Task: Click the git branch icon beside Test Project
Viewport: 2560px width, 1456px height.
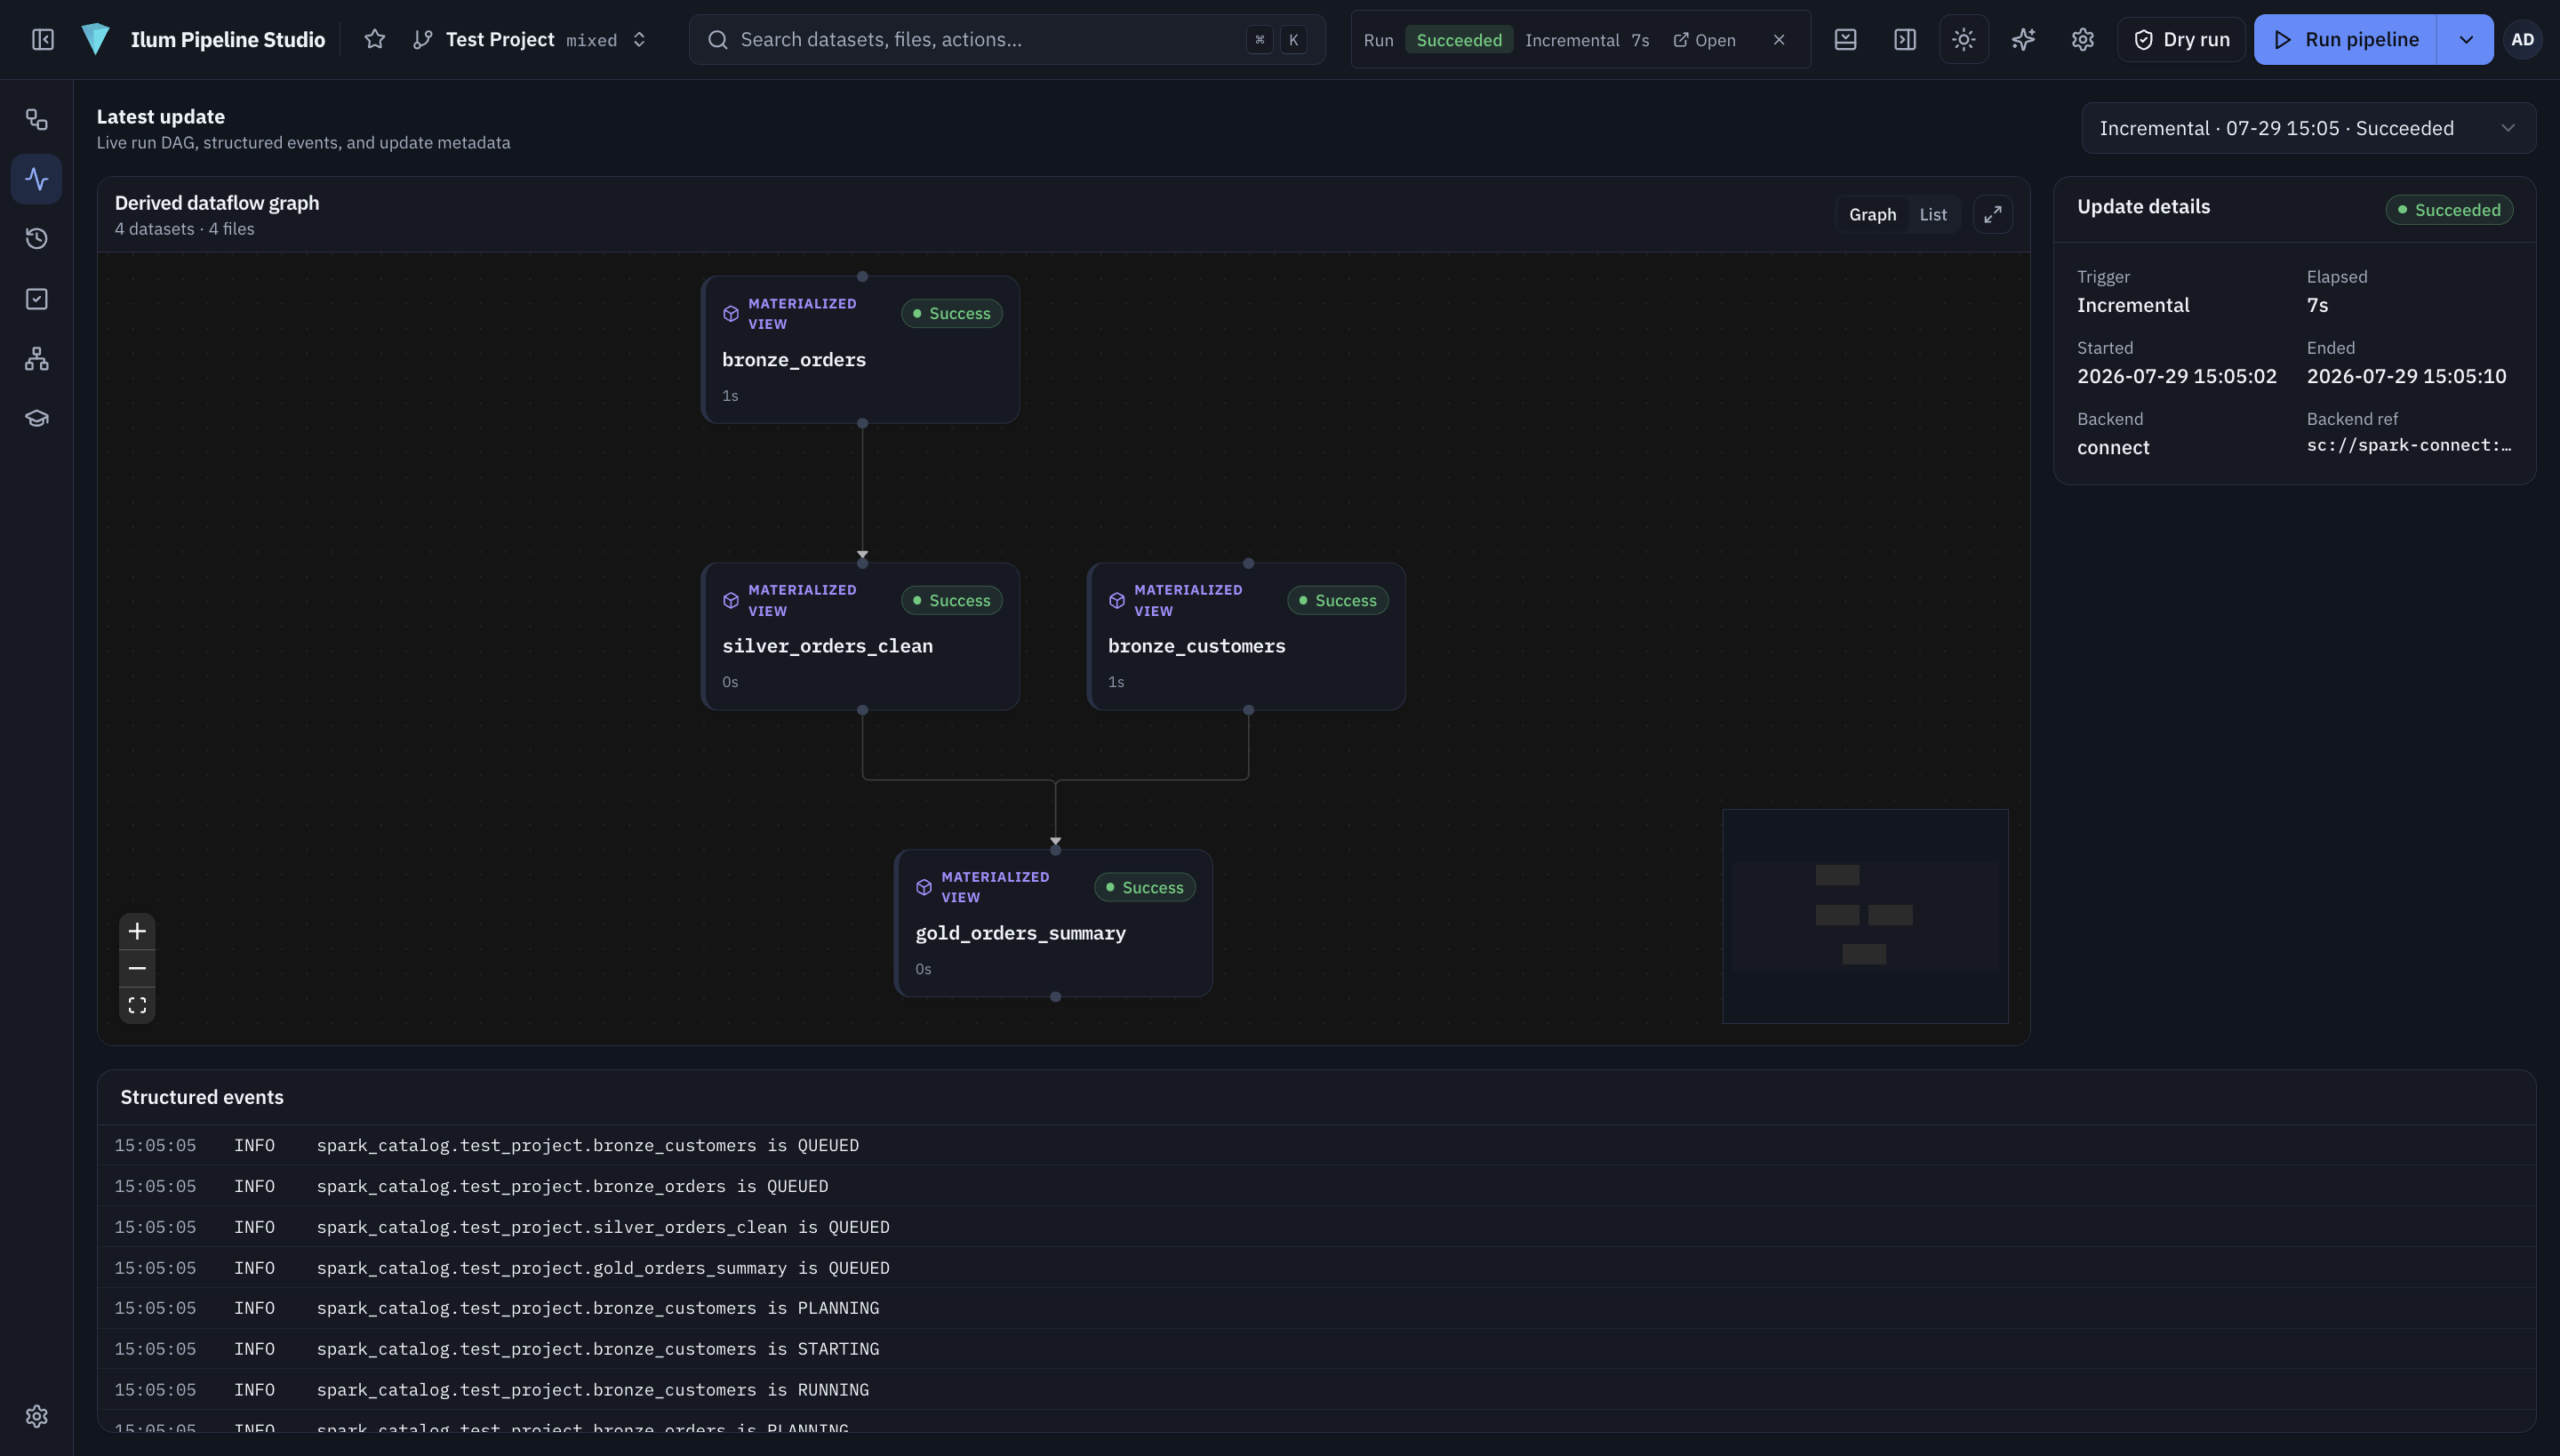Action: [x=423, y=39]
